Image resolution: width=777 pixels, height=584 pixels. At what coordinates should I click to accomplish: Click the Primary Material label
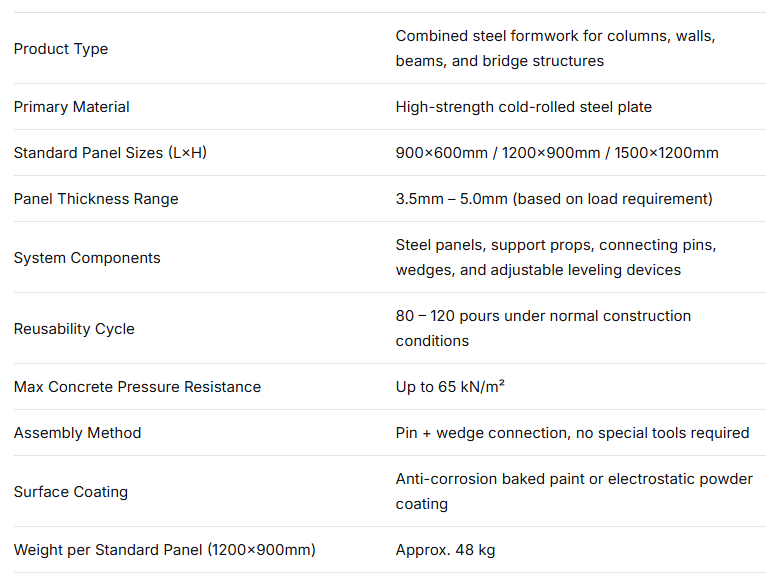[x=72, y=107]
